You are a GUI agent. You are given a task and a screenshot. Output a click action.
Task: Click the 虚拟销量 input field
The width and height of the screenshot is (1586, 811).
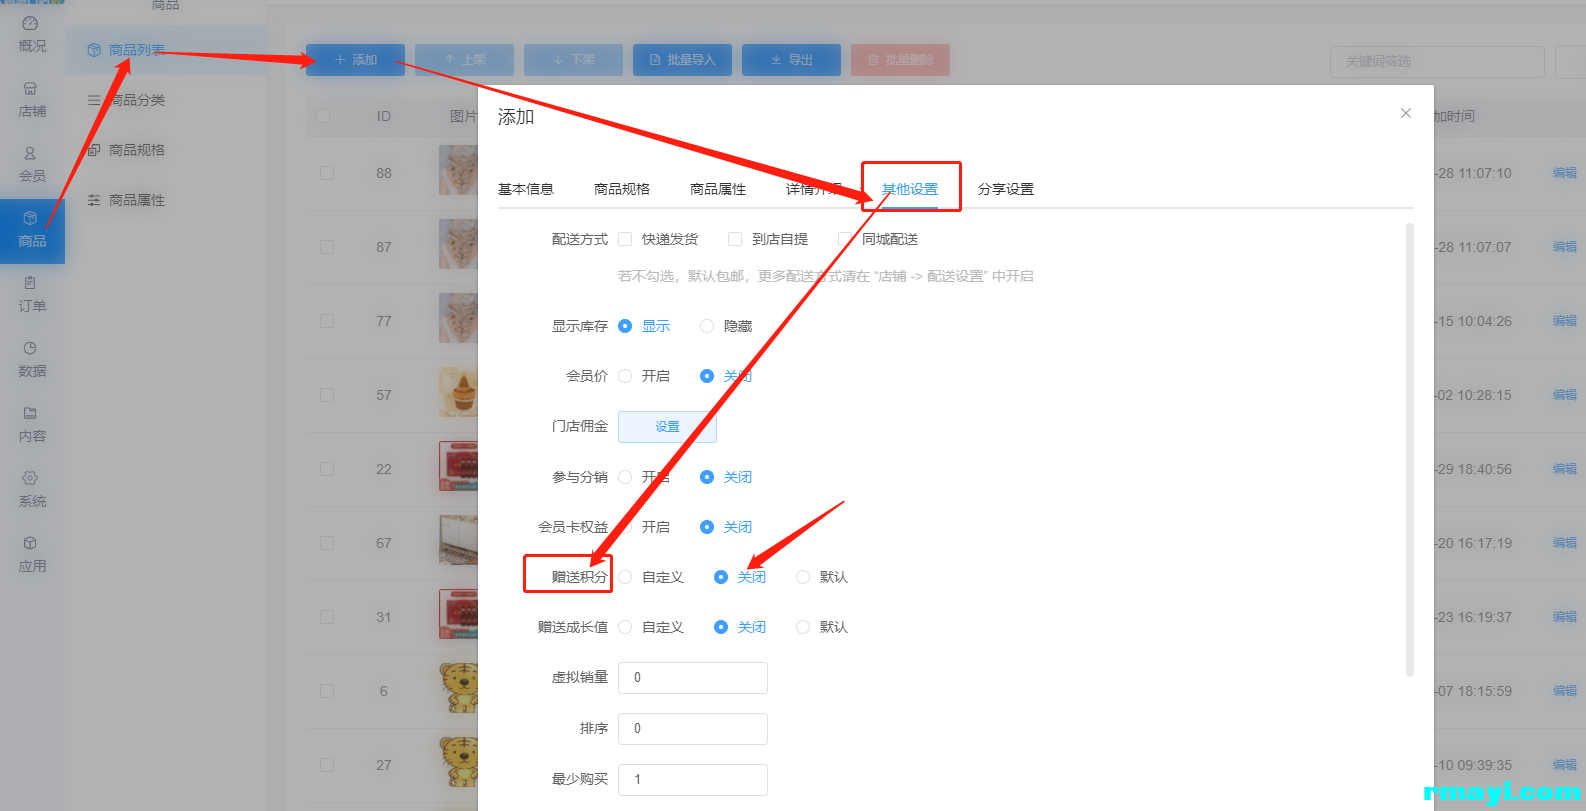tap(693, 678)
